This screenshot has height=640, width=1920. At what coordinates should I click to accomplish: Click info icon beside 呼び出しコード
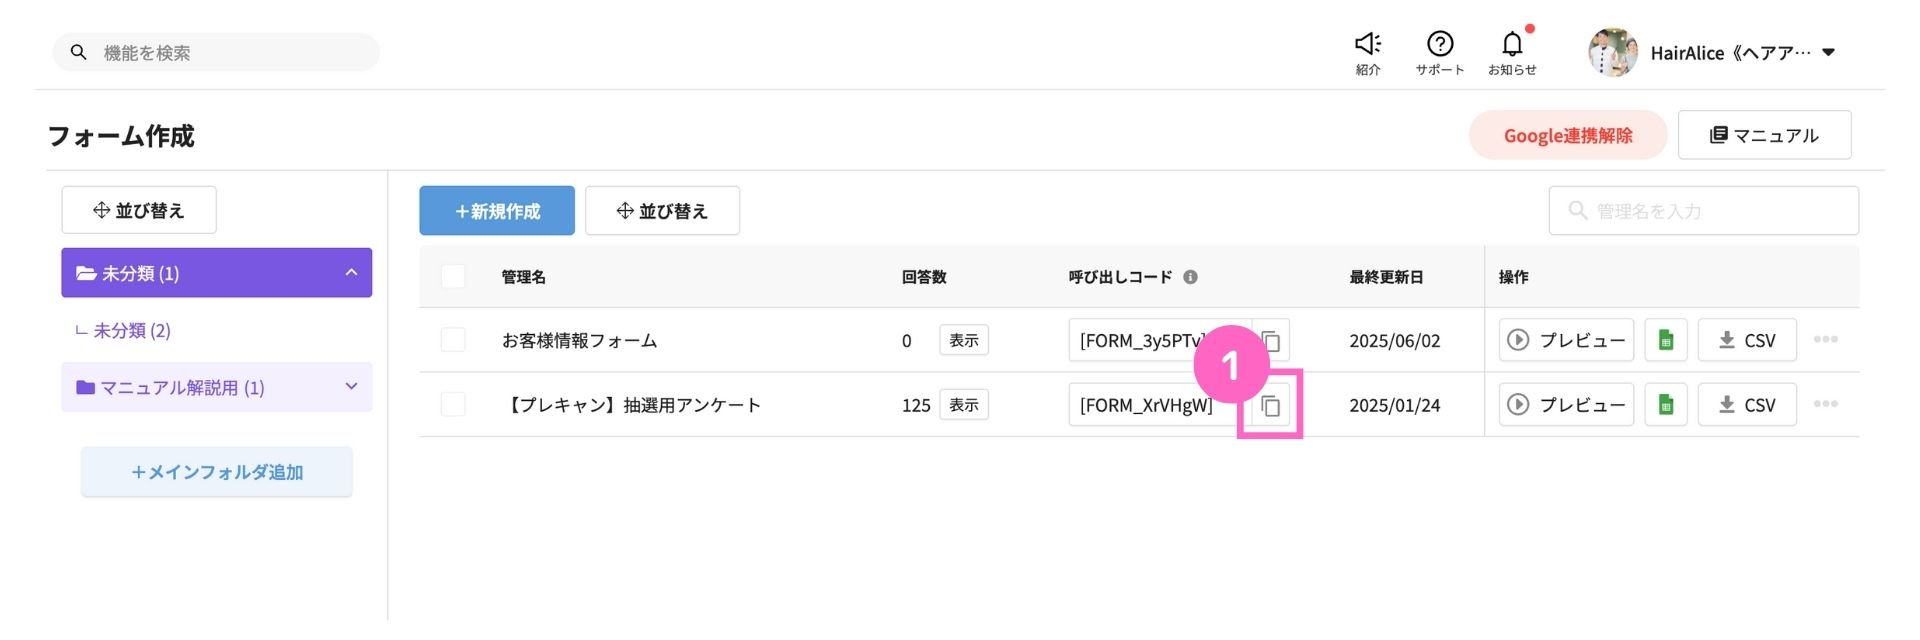1190,277
